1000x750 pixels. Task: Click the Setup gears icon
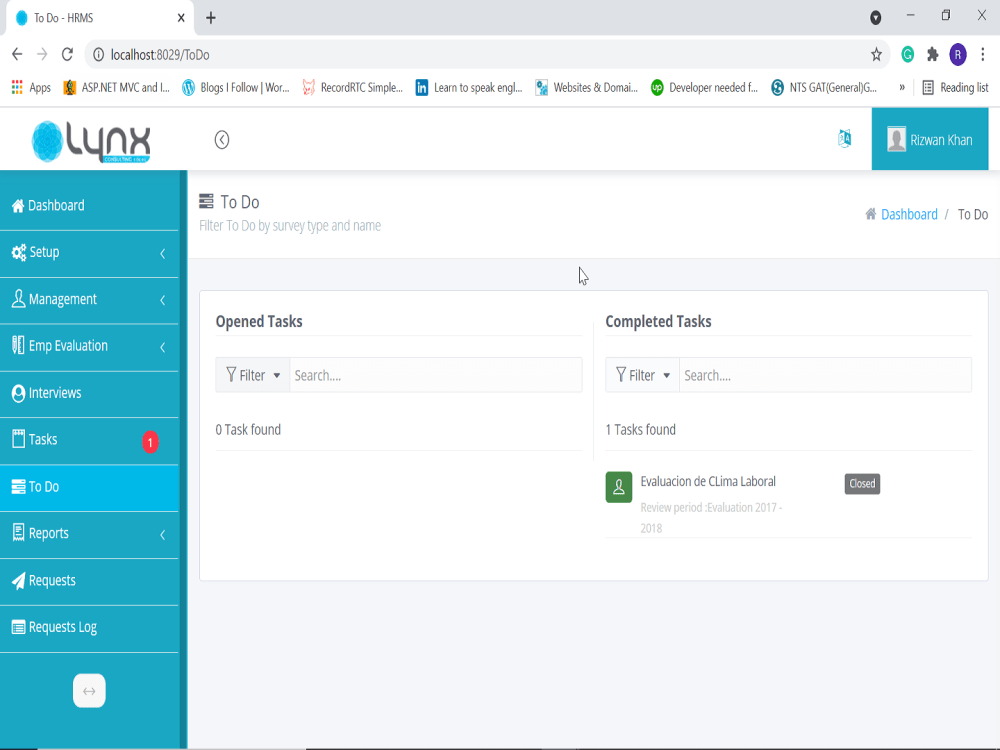point(18,253)
